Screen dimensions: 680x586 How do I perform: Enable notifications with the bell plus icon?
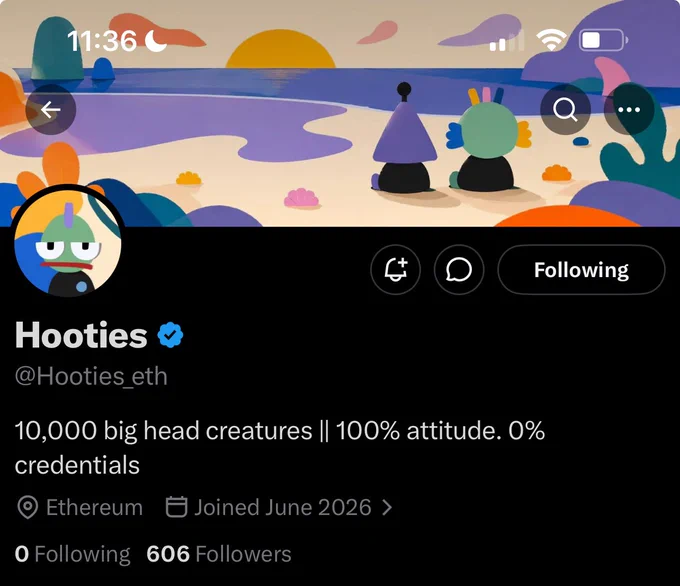tap(396, 269)
